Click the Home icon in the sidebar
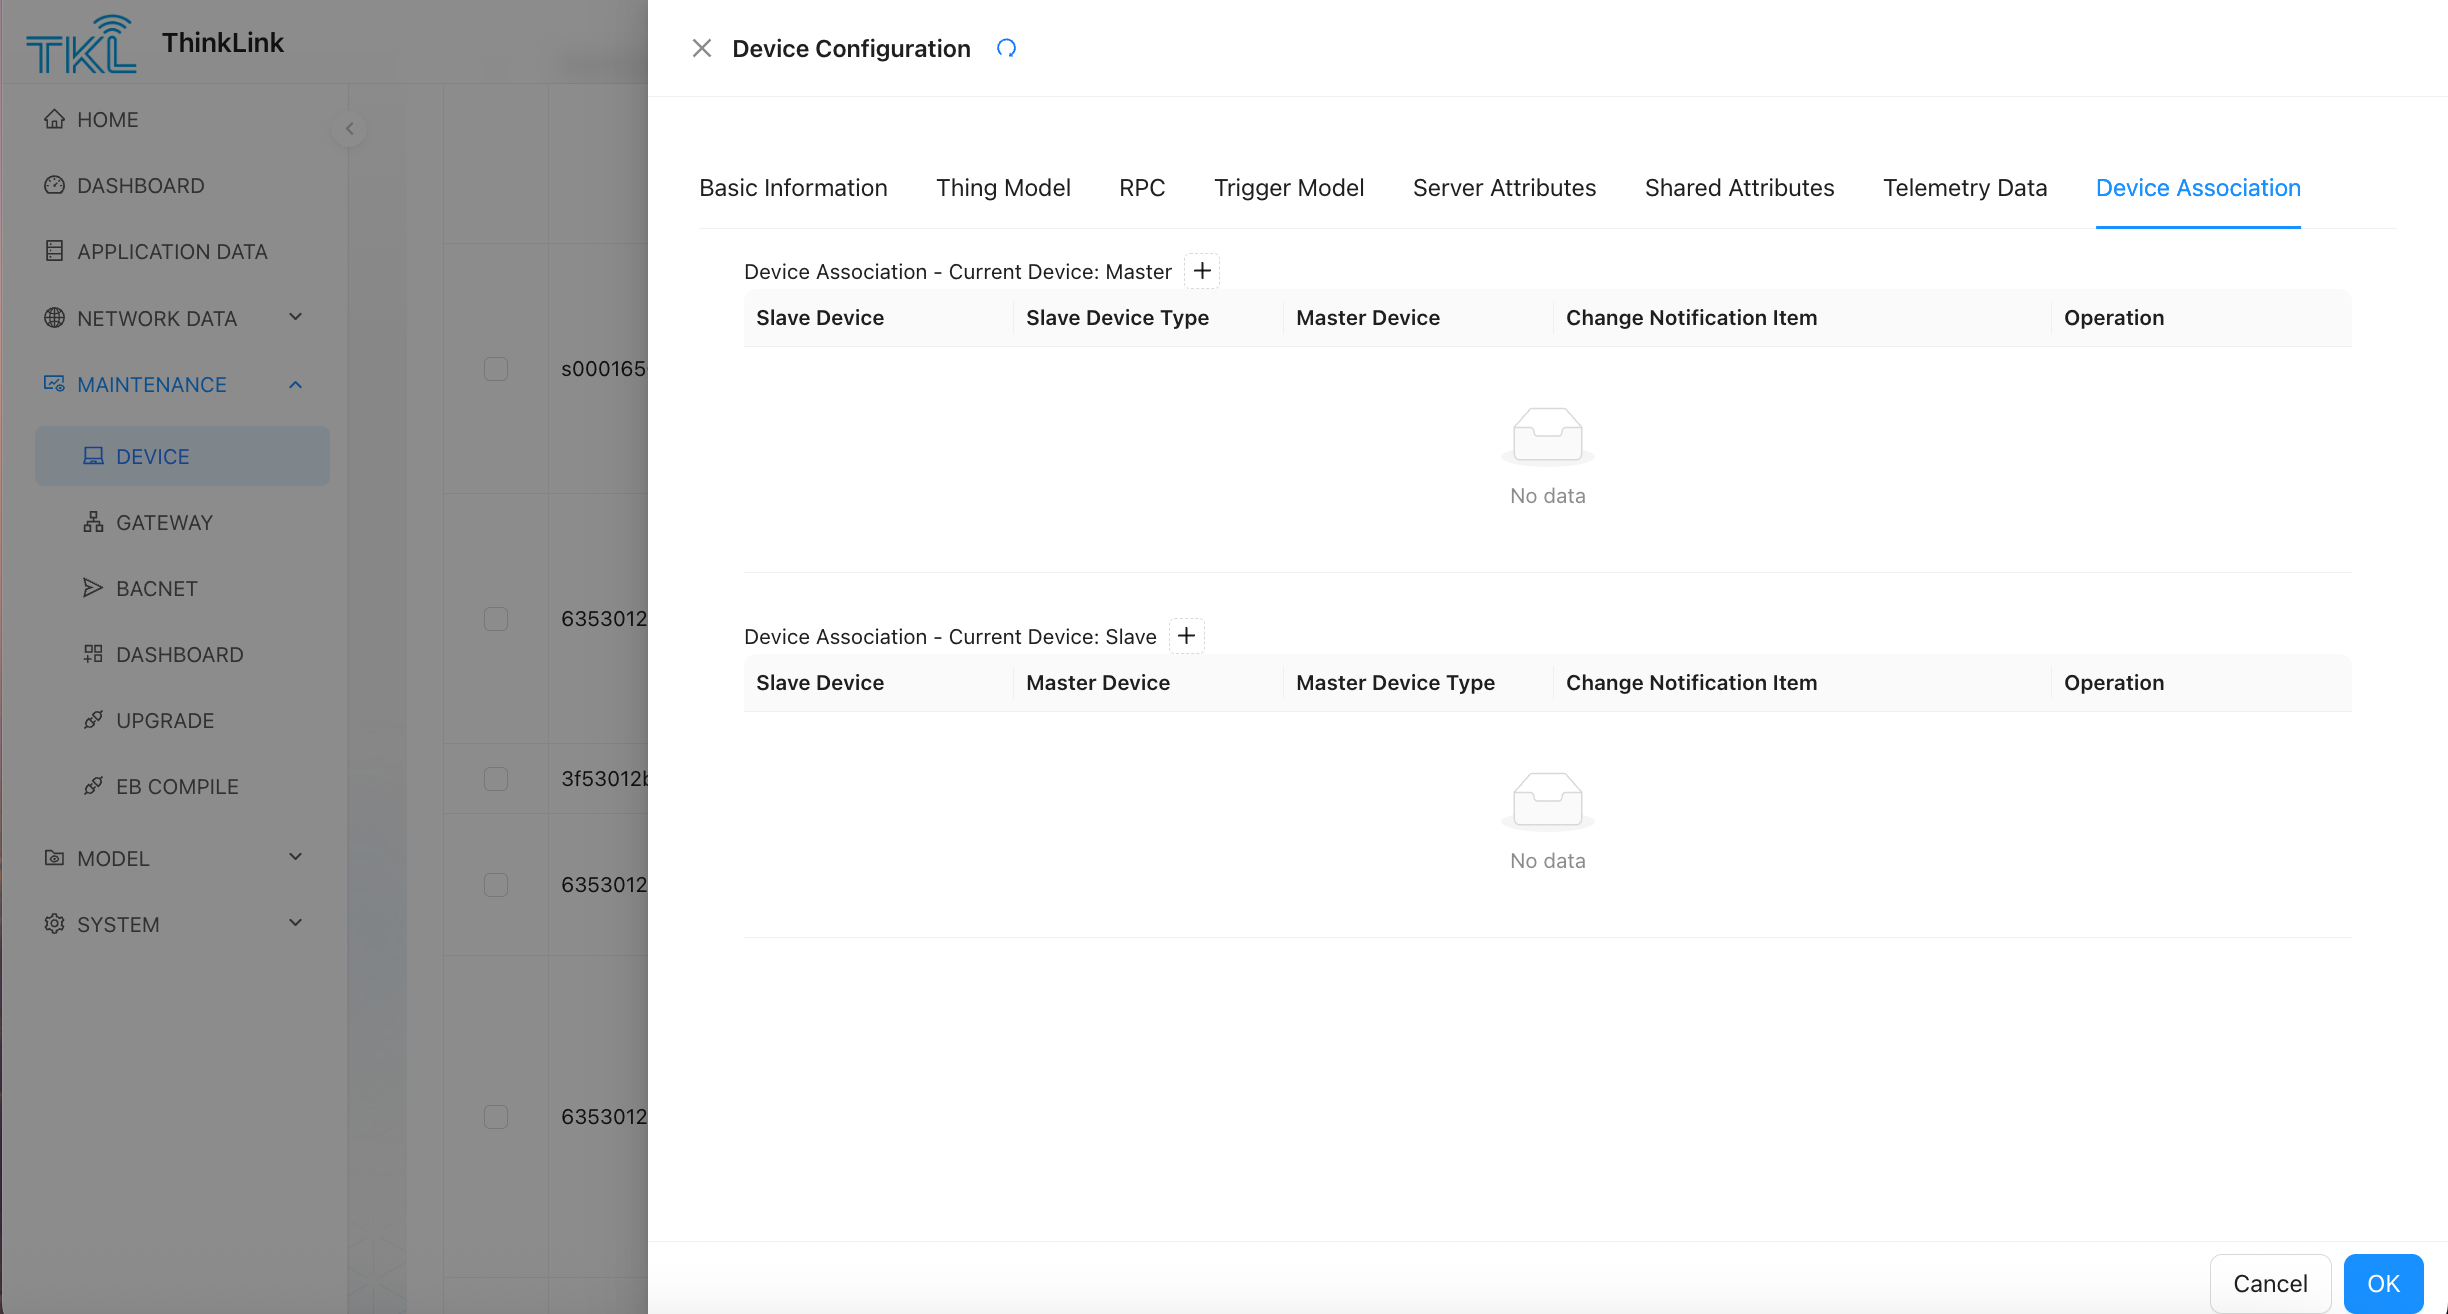This screenshot has height=1314, width=2448. coord(55,119)
